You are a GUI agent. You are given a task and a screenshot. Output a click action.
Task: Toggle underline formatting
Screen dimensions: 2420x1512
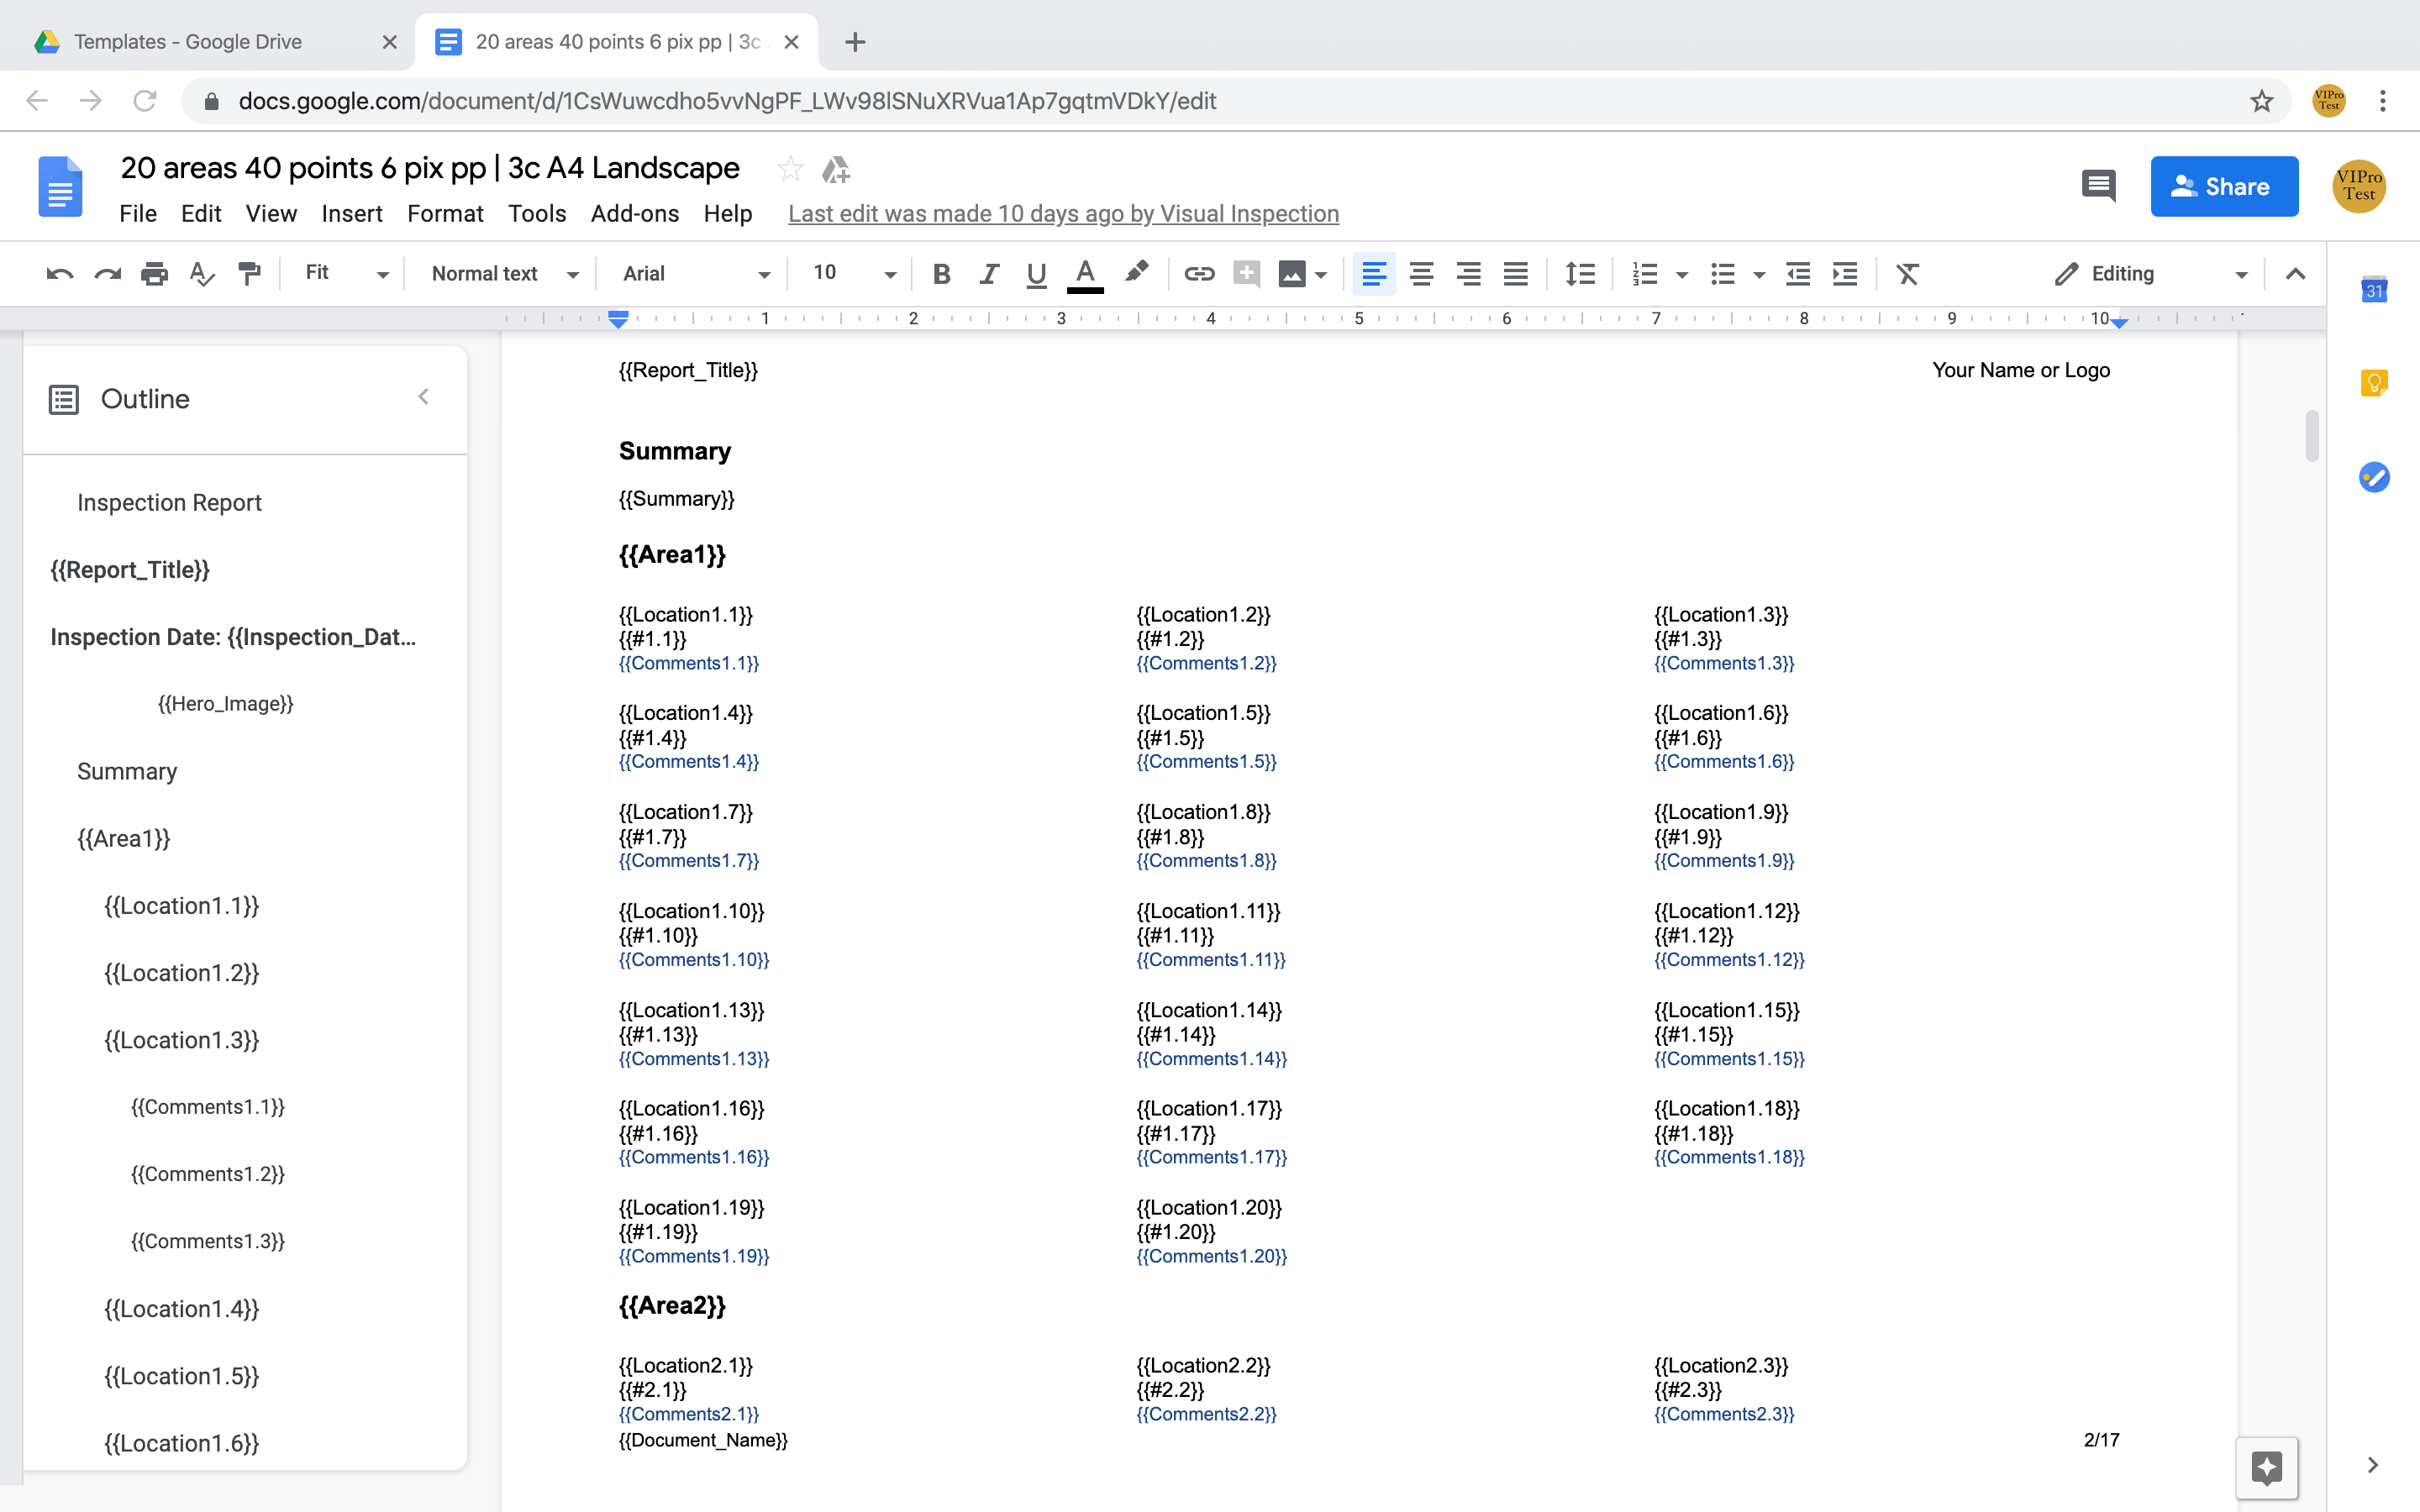1036,274
